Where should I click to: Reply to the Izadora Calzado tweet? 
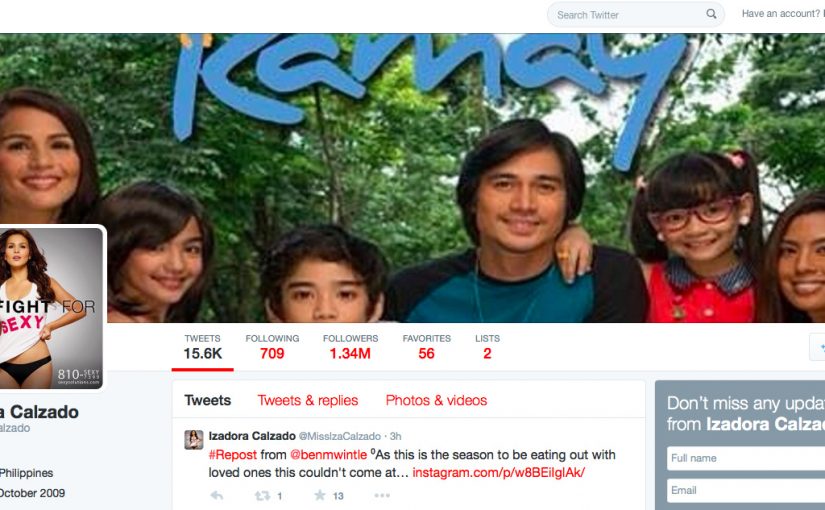pos(217,495)
